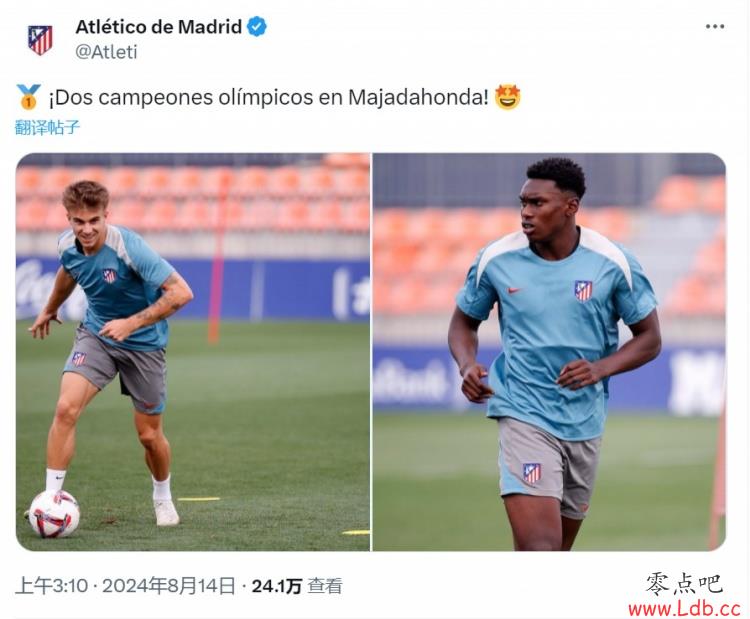Open the three-dot more options menu
Viewport: 750px width, 619px height.
point(715,27)
